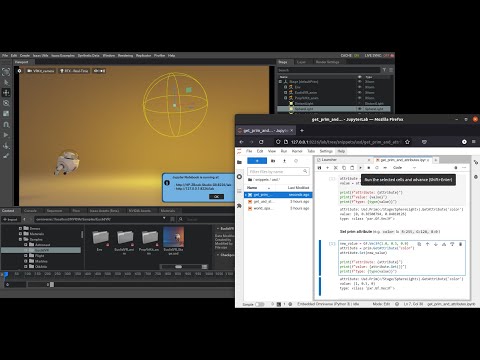Open the Content path dropdown arrow
This screenshot has width=480, height=360.
tap(164, 219)
